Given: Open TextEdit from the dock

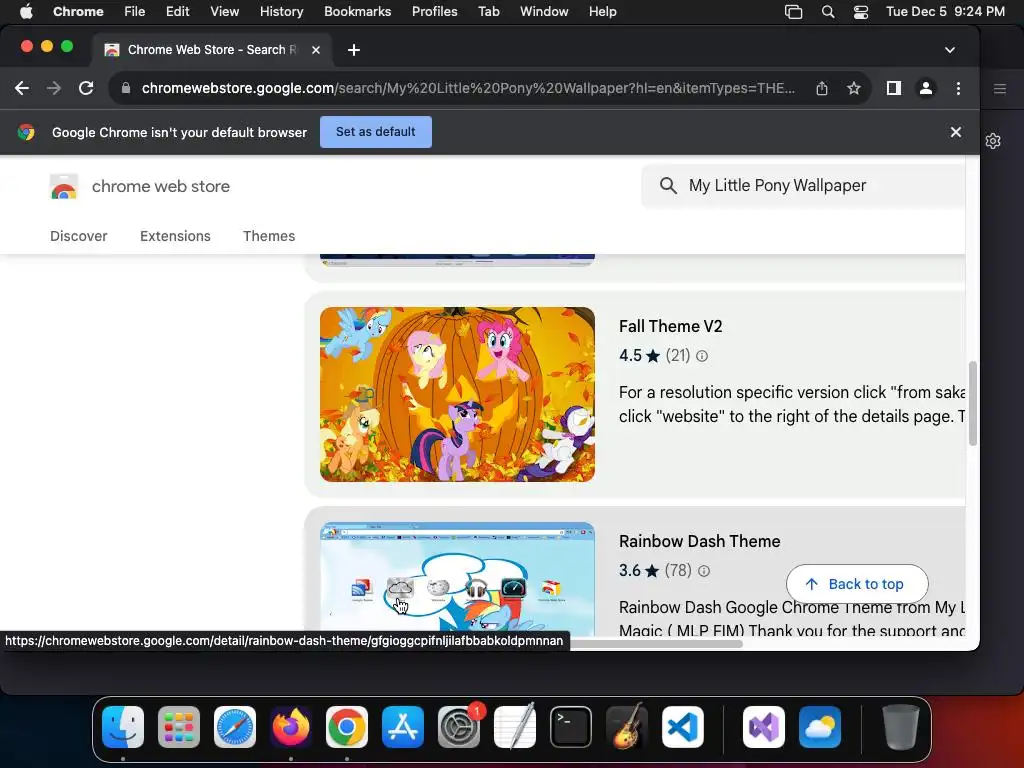Looking at the screenshot, I should (515, 727).
